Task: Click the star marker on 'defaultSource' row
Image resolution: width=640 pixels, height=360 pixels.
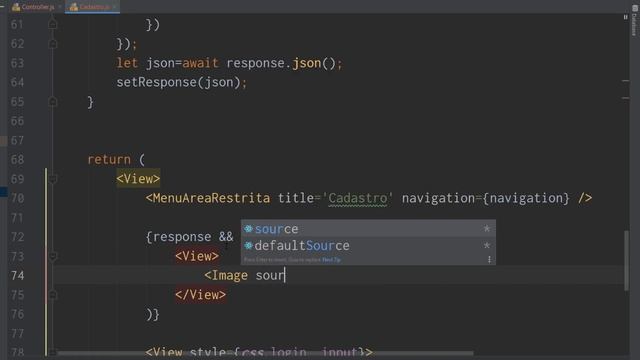Action: pyautogui.click(x=487, y=246)
